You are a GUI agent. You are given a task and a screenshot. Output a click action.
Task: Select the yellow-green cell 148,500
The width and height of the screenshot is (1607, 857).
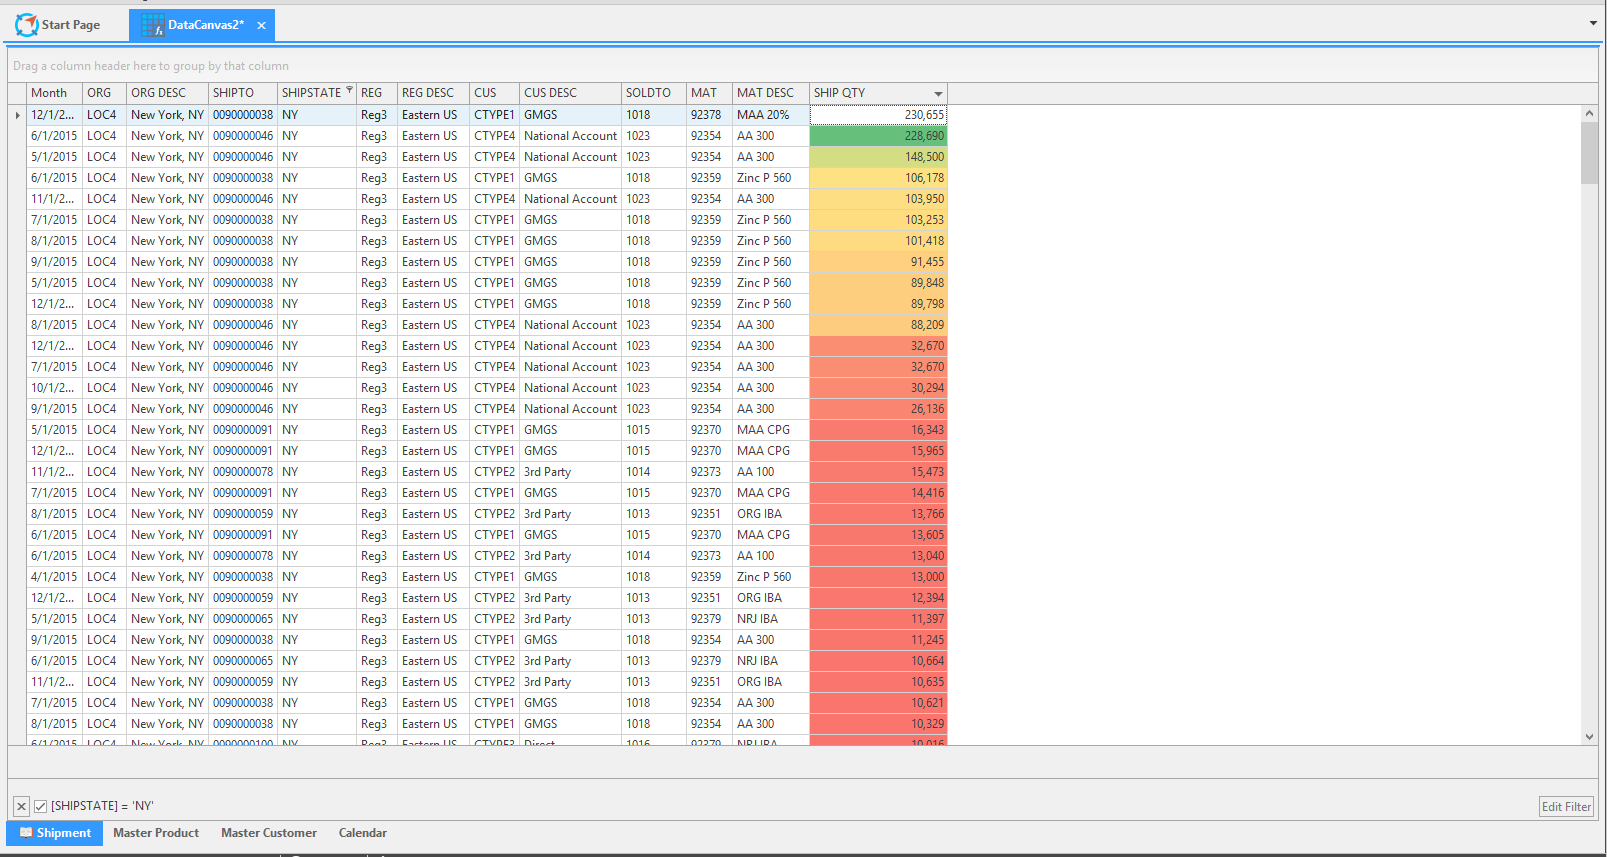tap(878, 157)
